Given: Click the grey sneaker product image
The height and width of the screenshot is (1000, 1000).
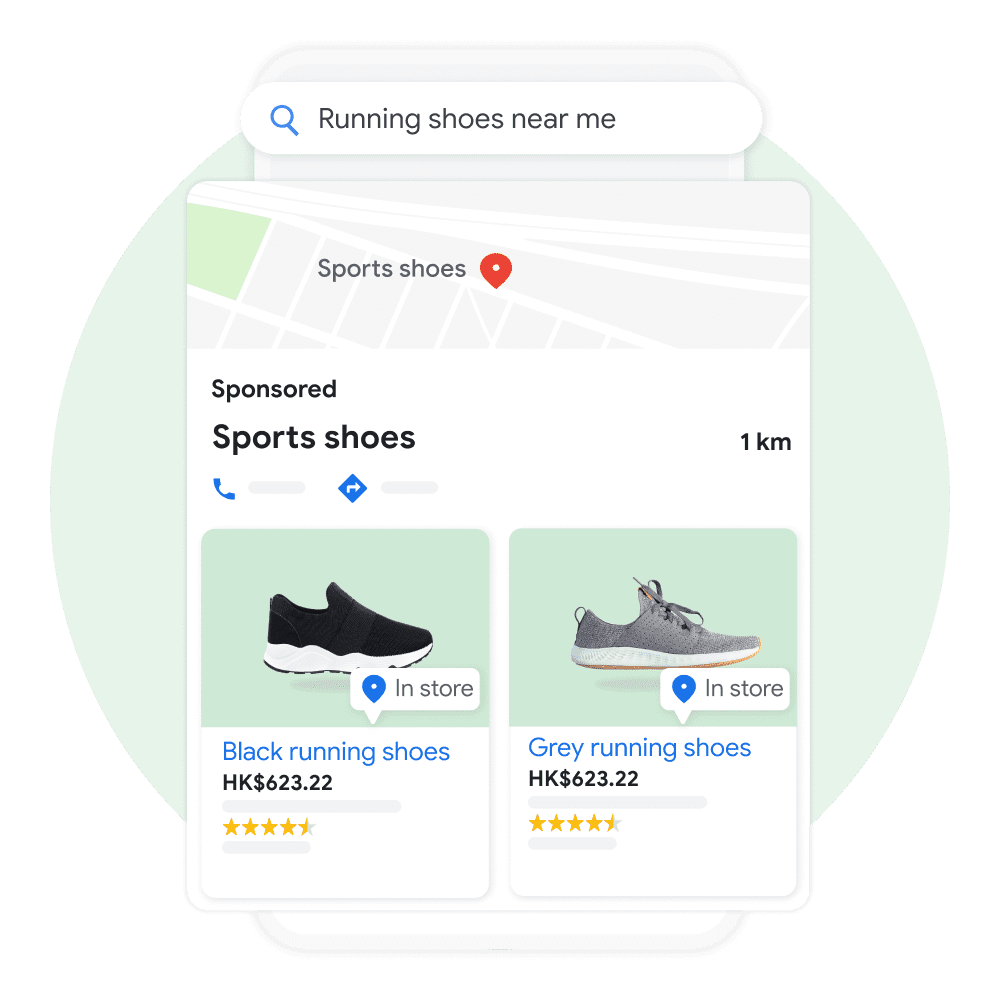Looking at the screenshot, I should pos(666,623).
